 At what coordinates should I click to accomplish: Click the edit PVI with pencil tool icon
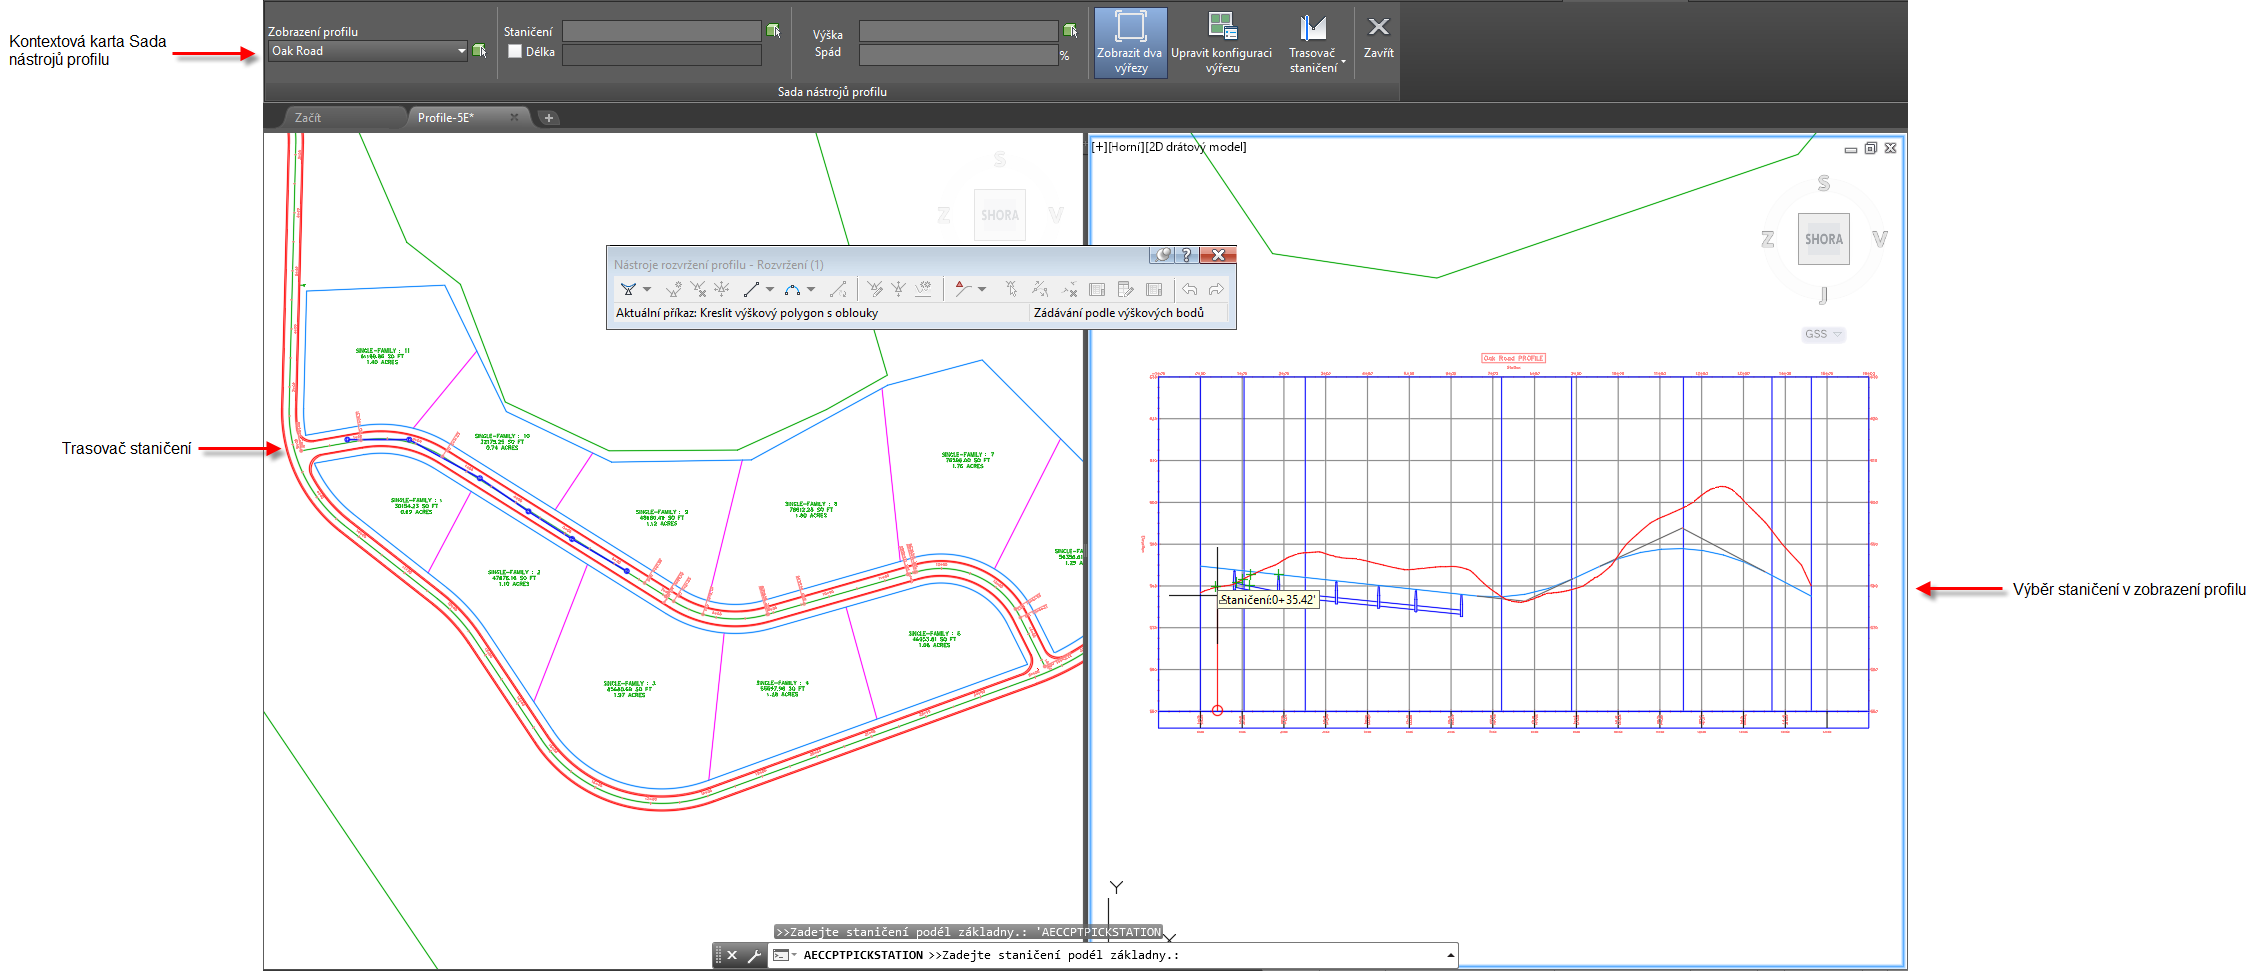[874, 289]
